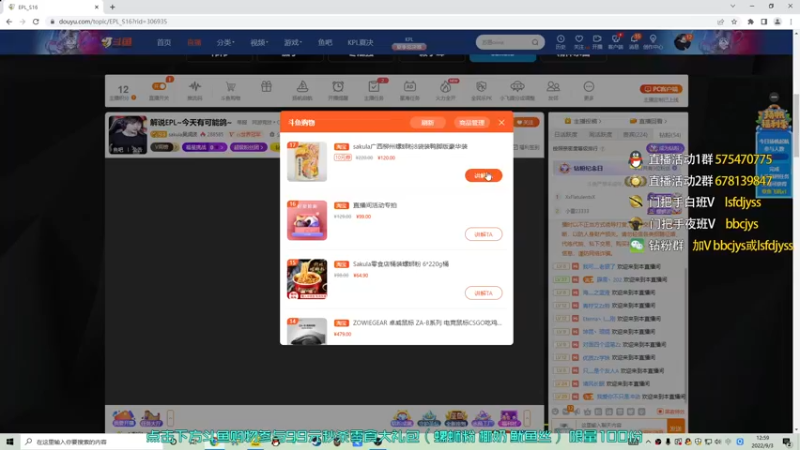Switch to 日活跃度 ranking tab

(565, 135)
